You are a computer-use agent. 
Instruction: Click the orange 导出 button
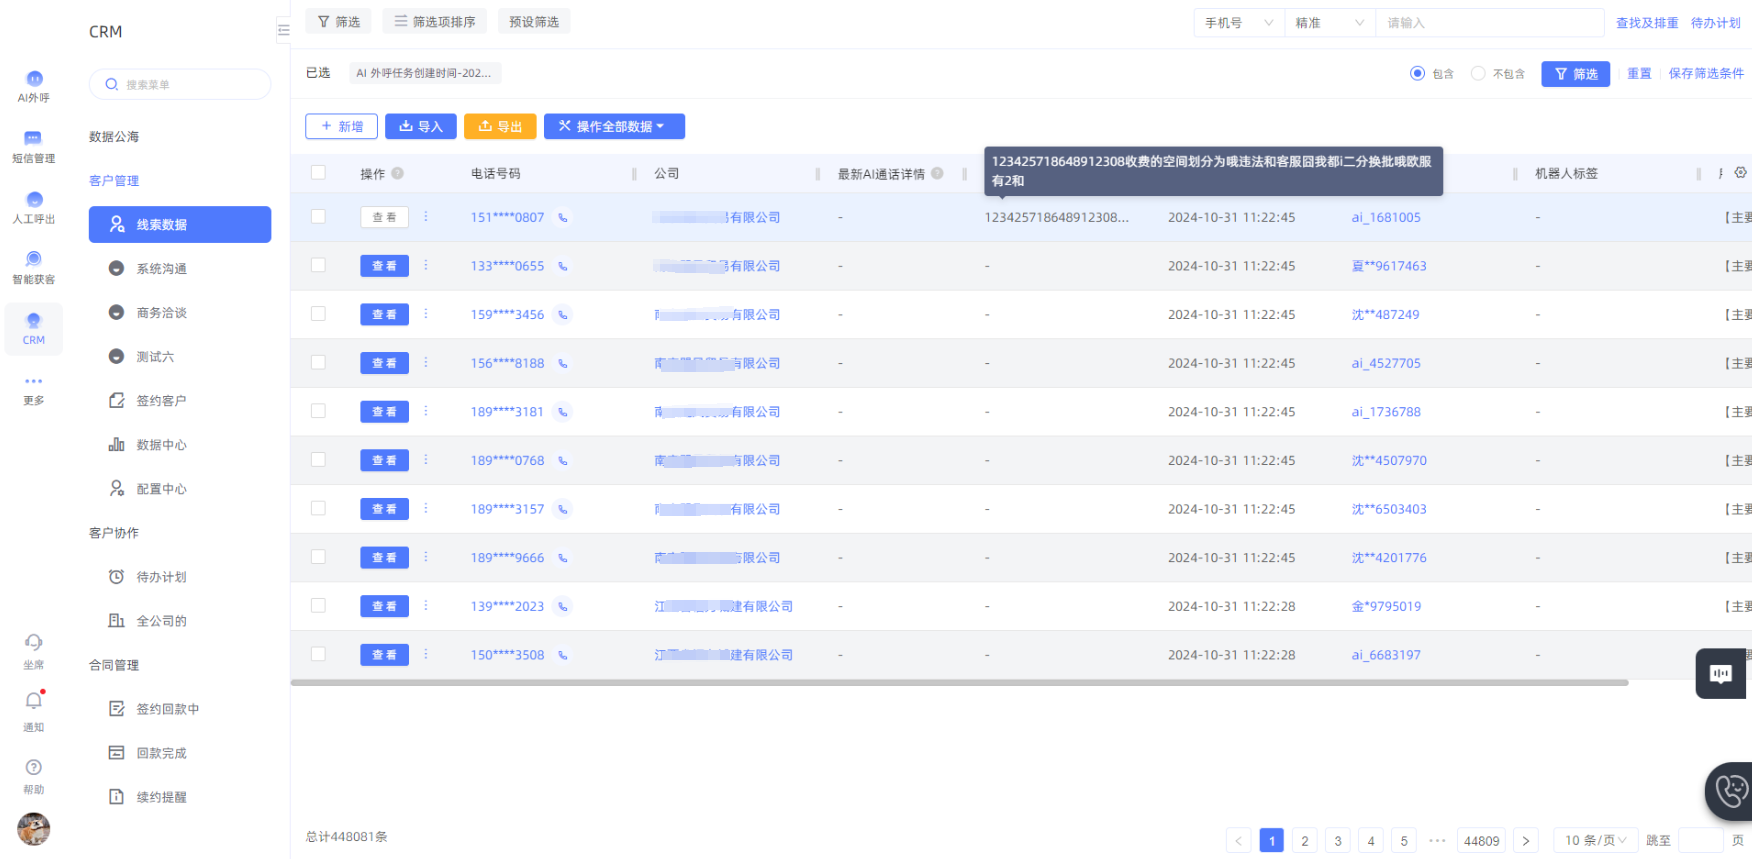click(x=500, y=127)
